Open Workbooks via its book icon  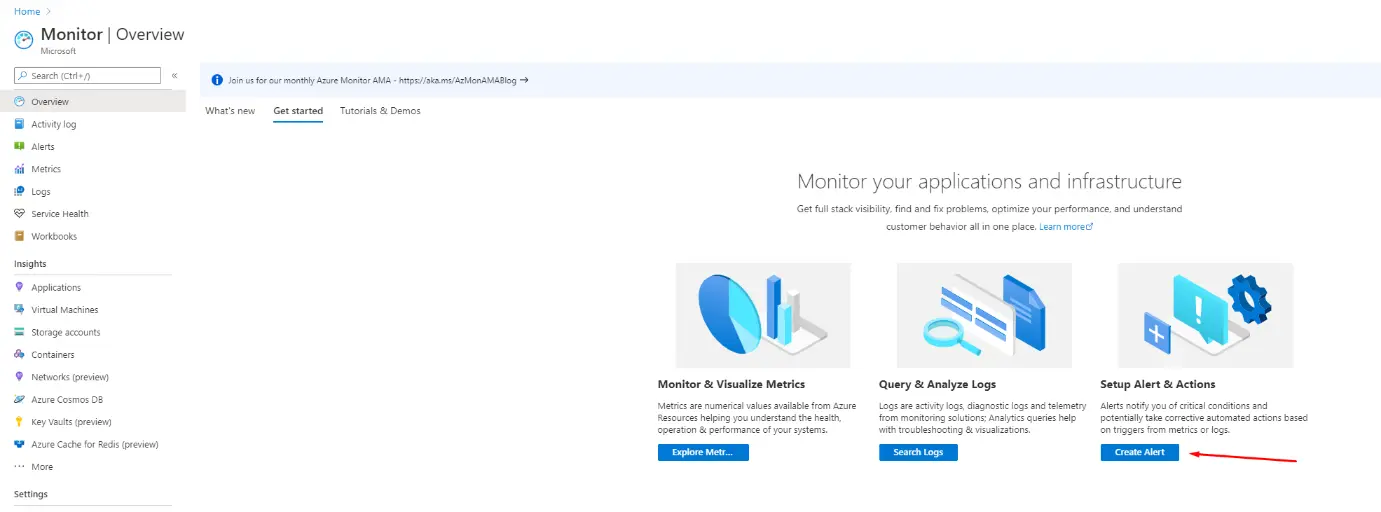[x=20, y=236]
